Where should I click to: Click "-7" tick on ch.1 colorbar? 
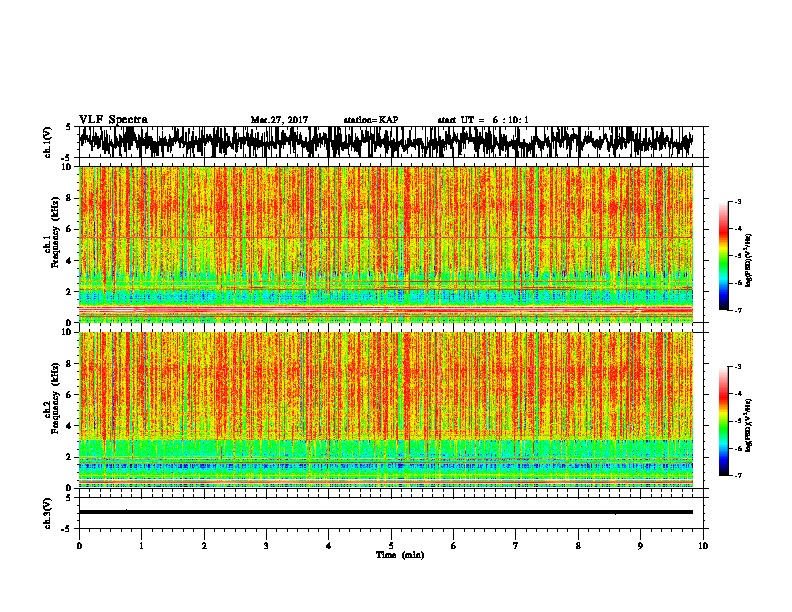737,310
